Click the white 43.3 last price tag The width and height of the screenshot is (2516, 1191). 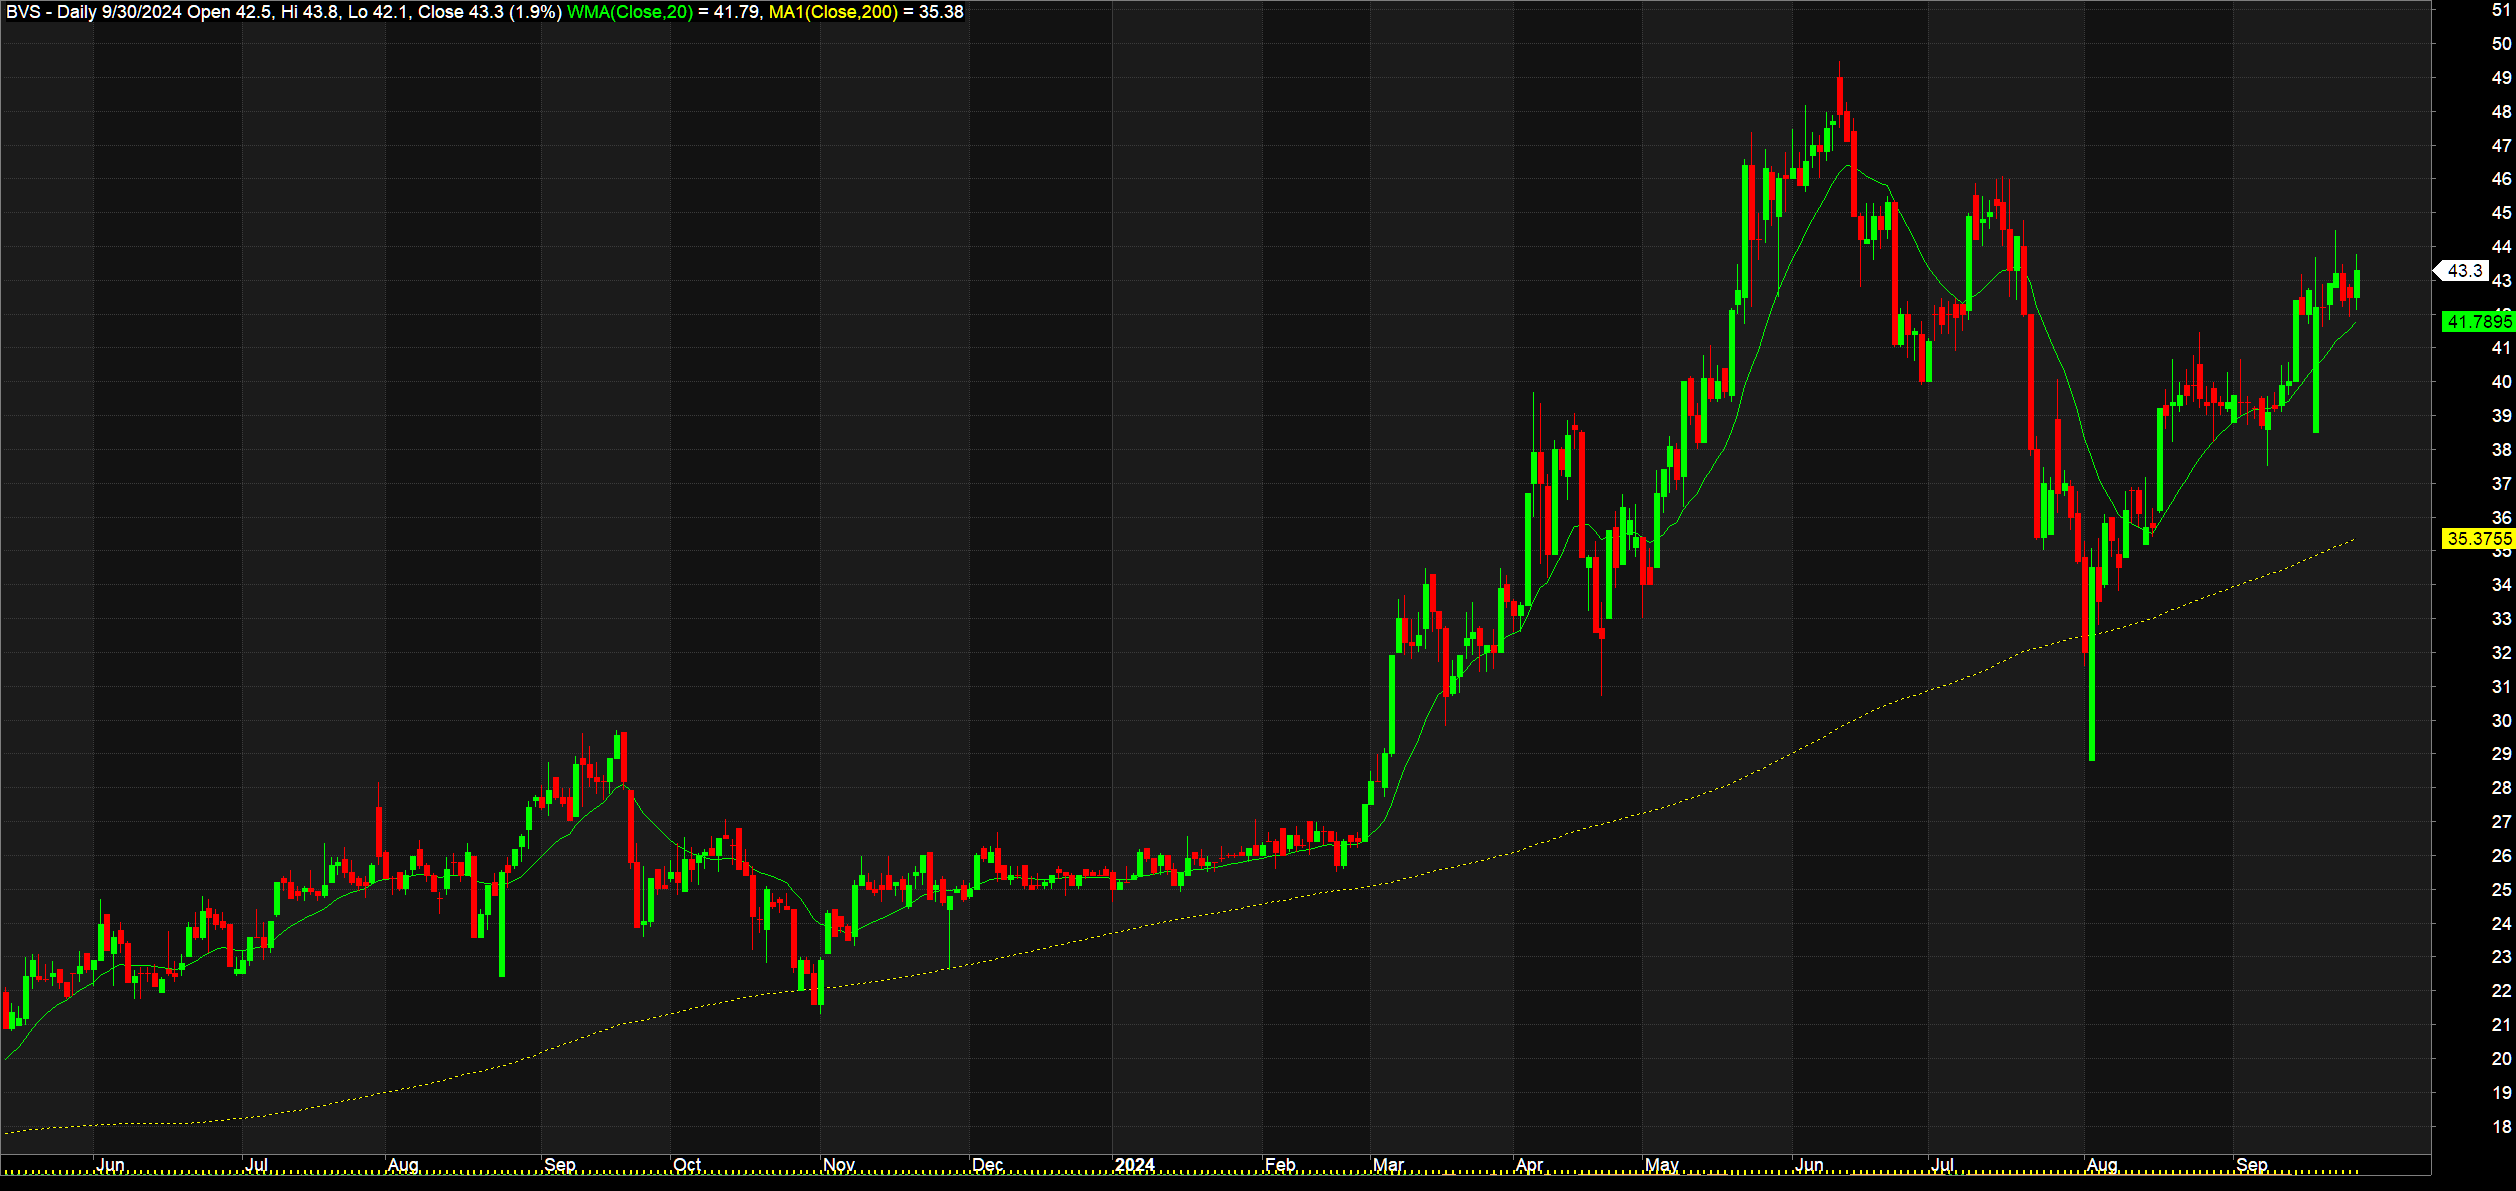click(x=2464, y=271)
